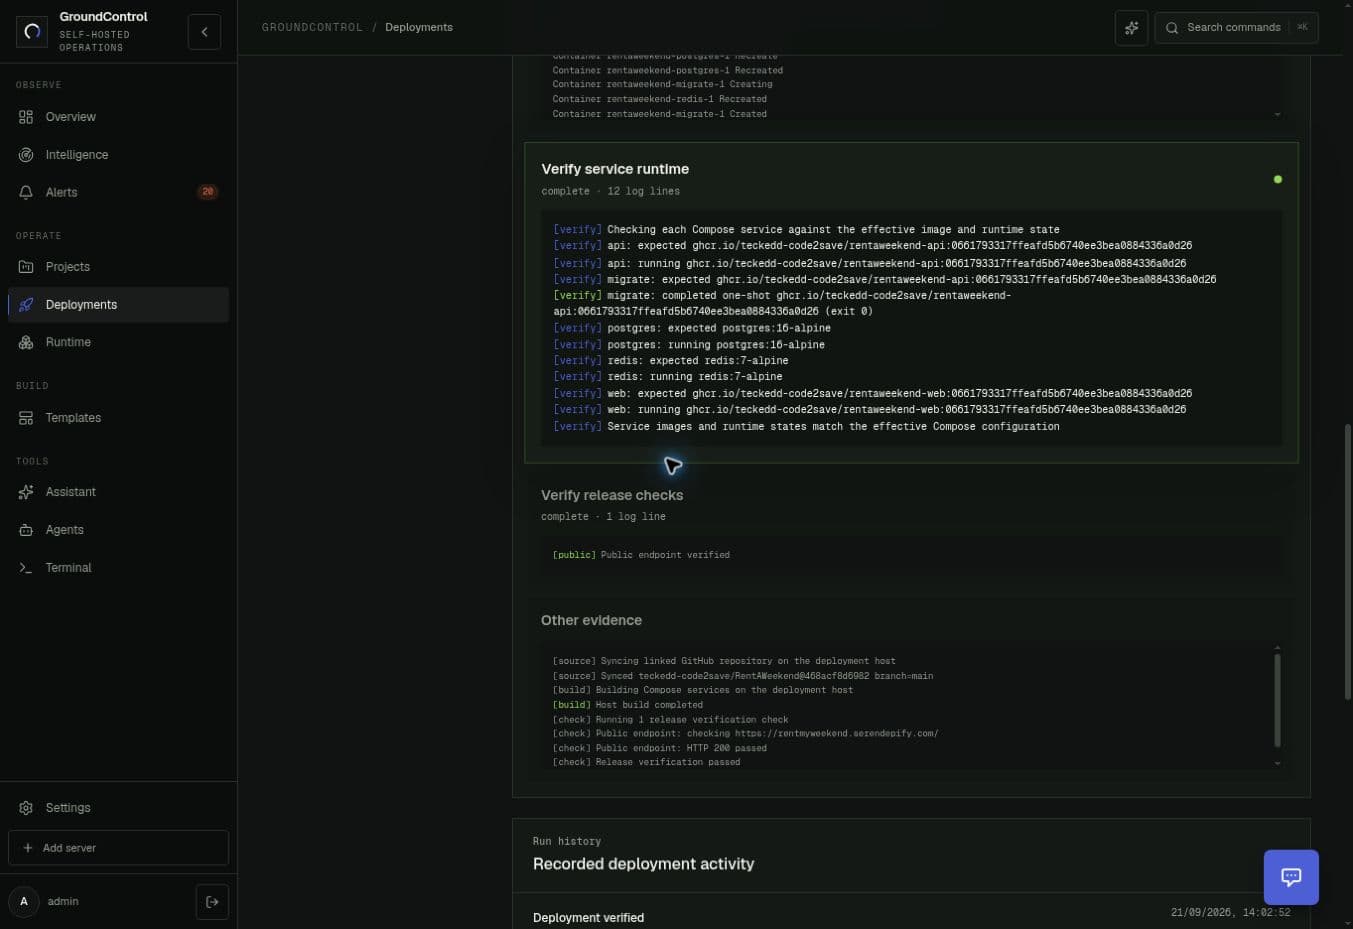Collapse the sidebar with chevron button
Screen dimensions: 1353x929
[x=204, y=32]
